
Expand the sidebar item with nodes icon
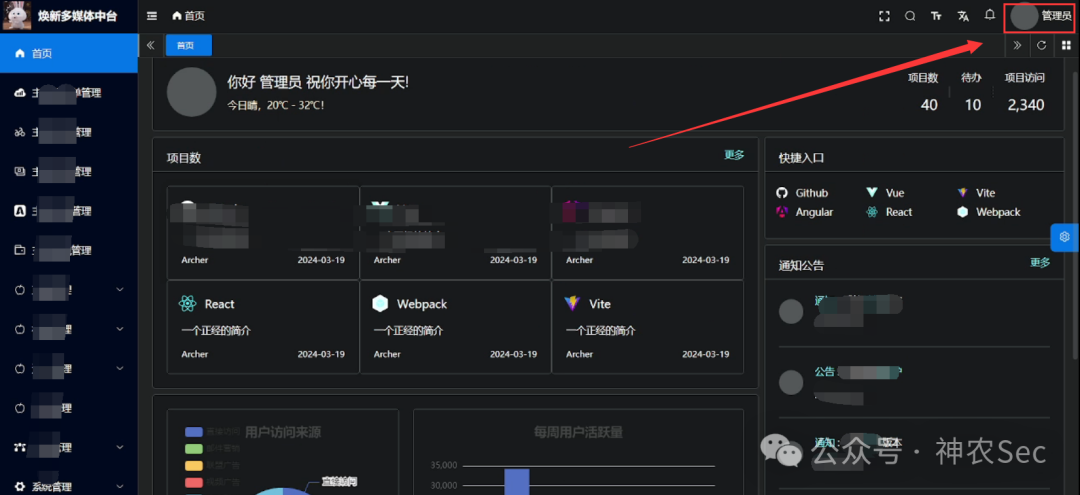(69, 447)
